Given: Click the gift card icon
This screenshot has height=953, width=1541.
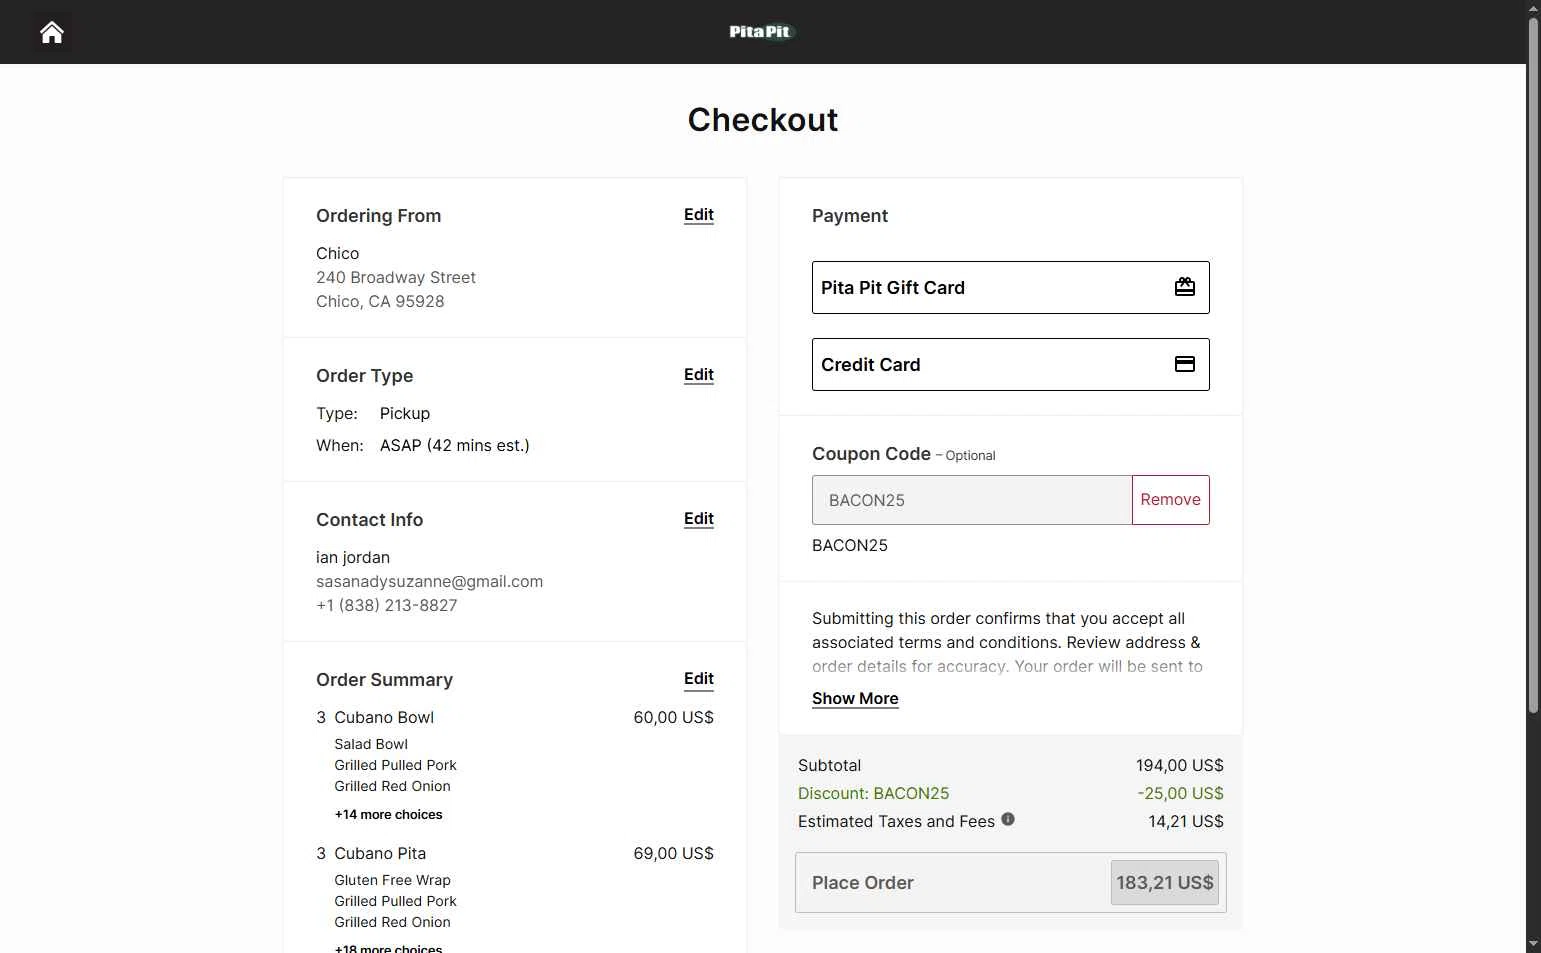Looking at the screenshot, I should pyautogui.click(x=1184, y=287).
